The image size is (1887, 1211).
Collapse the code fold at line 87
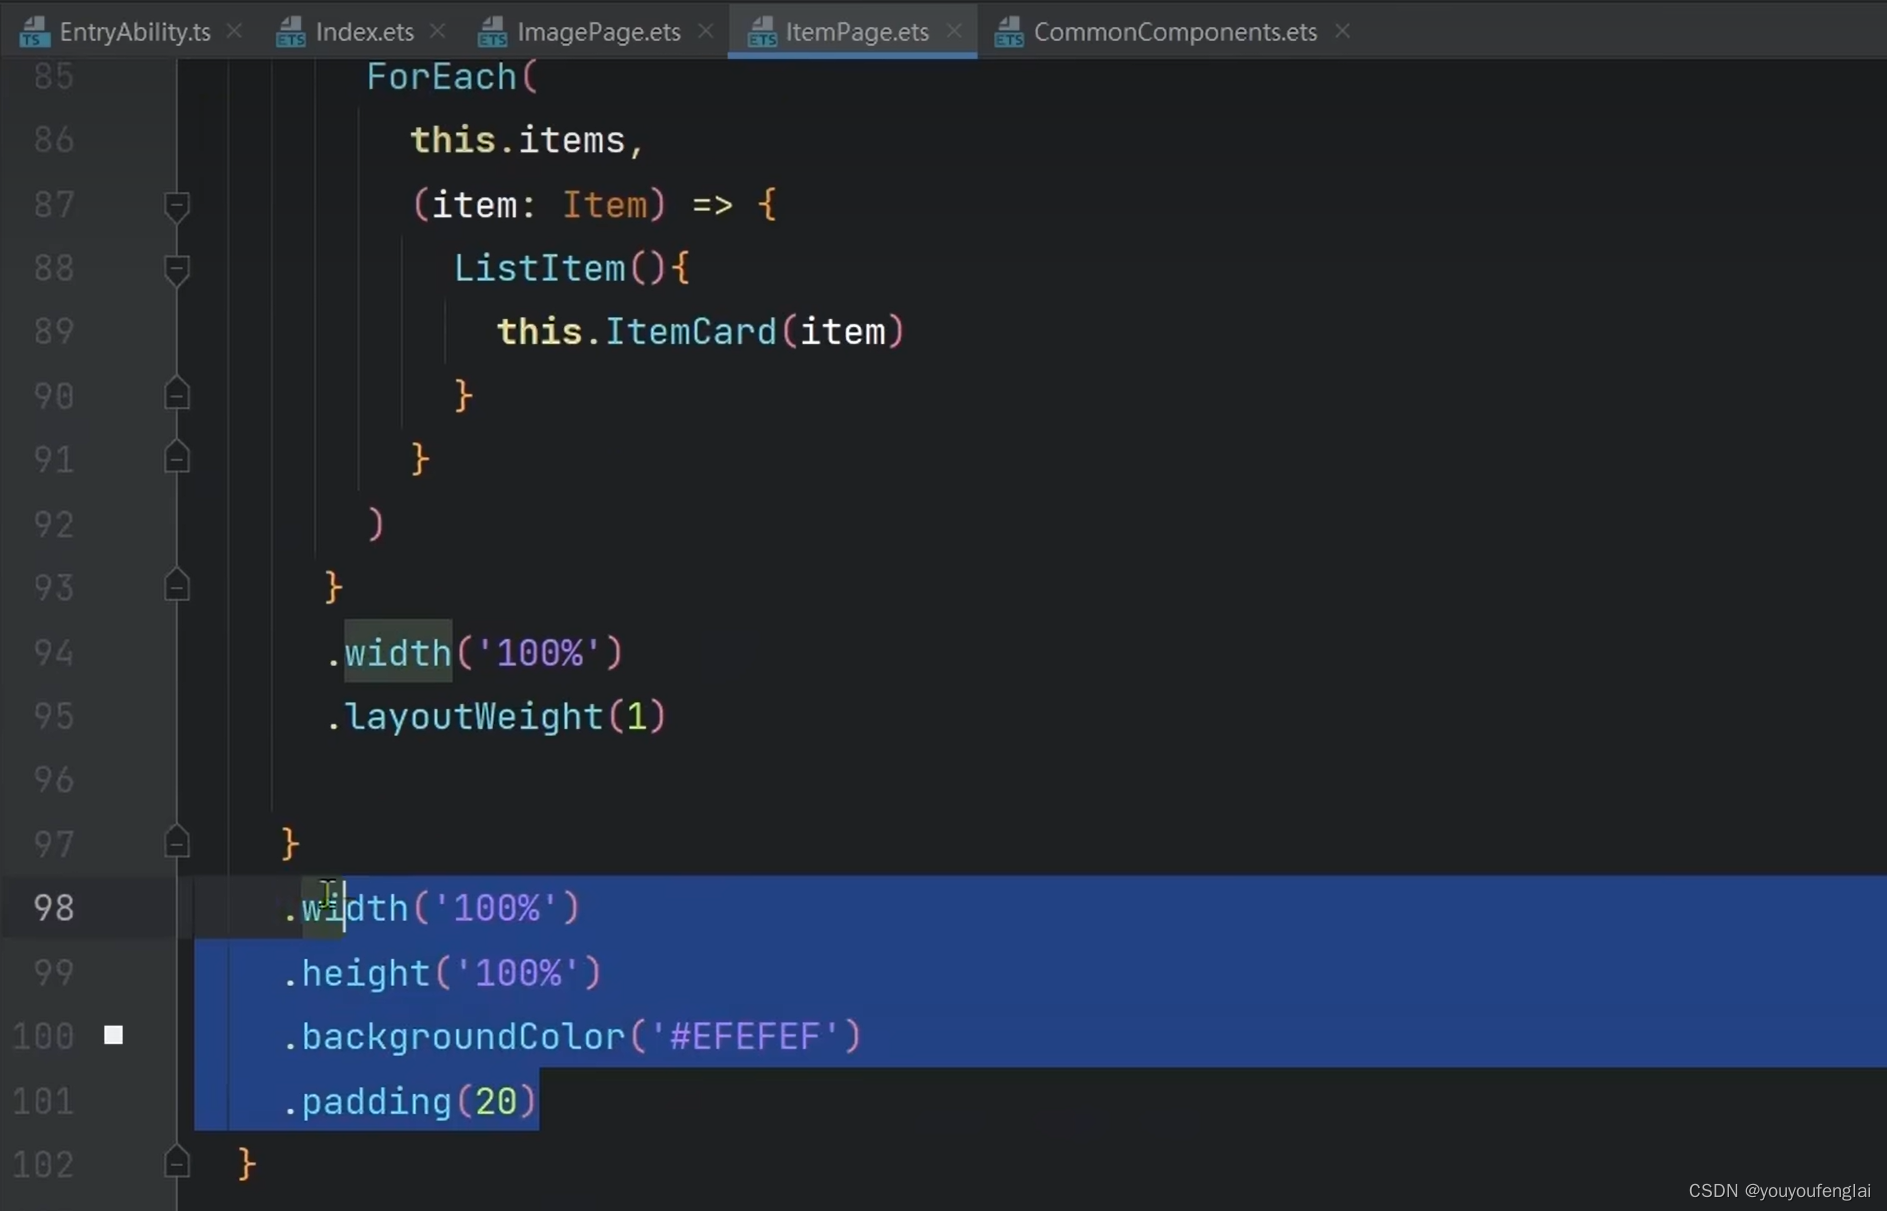click(177, 206)
